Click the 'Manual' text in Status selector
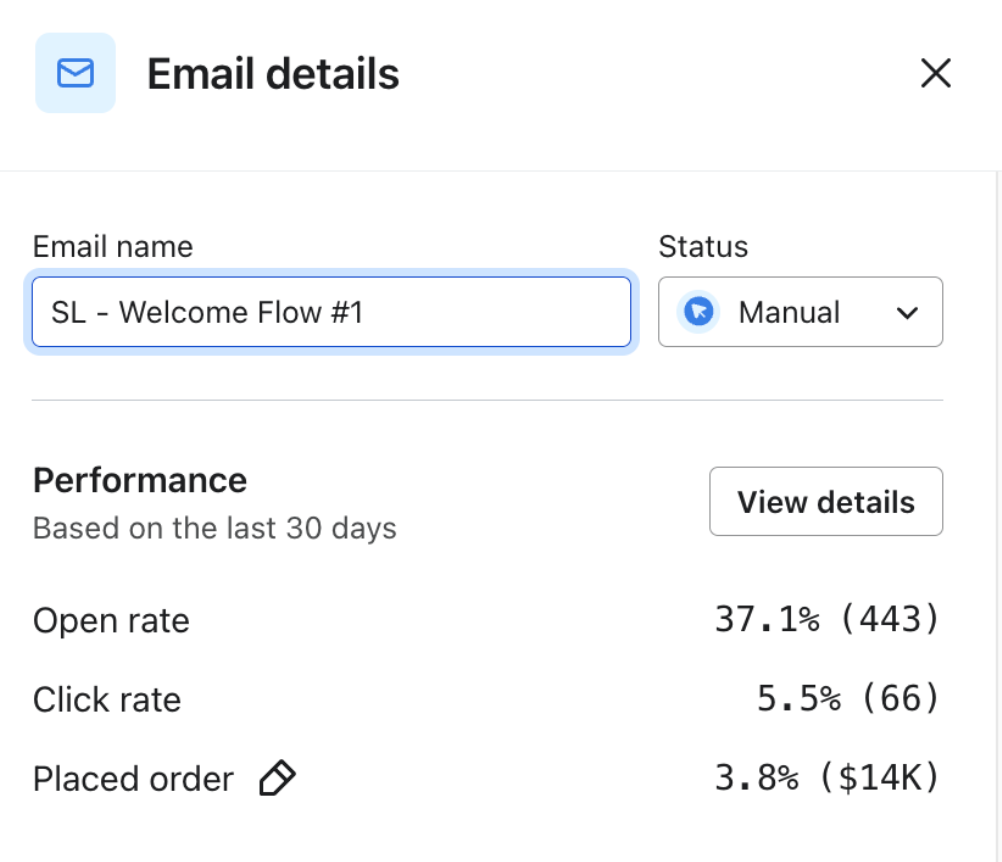1002x862 pixels. pos(788,313)
